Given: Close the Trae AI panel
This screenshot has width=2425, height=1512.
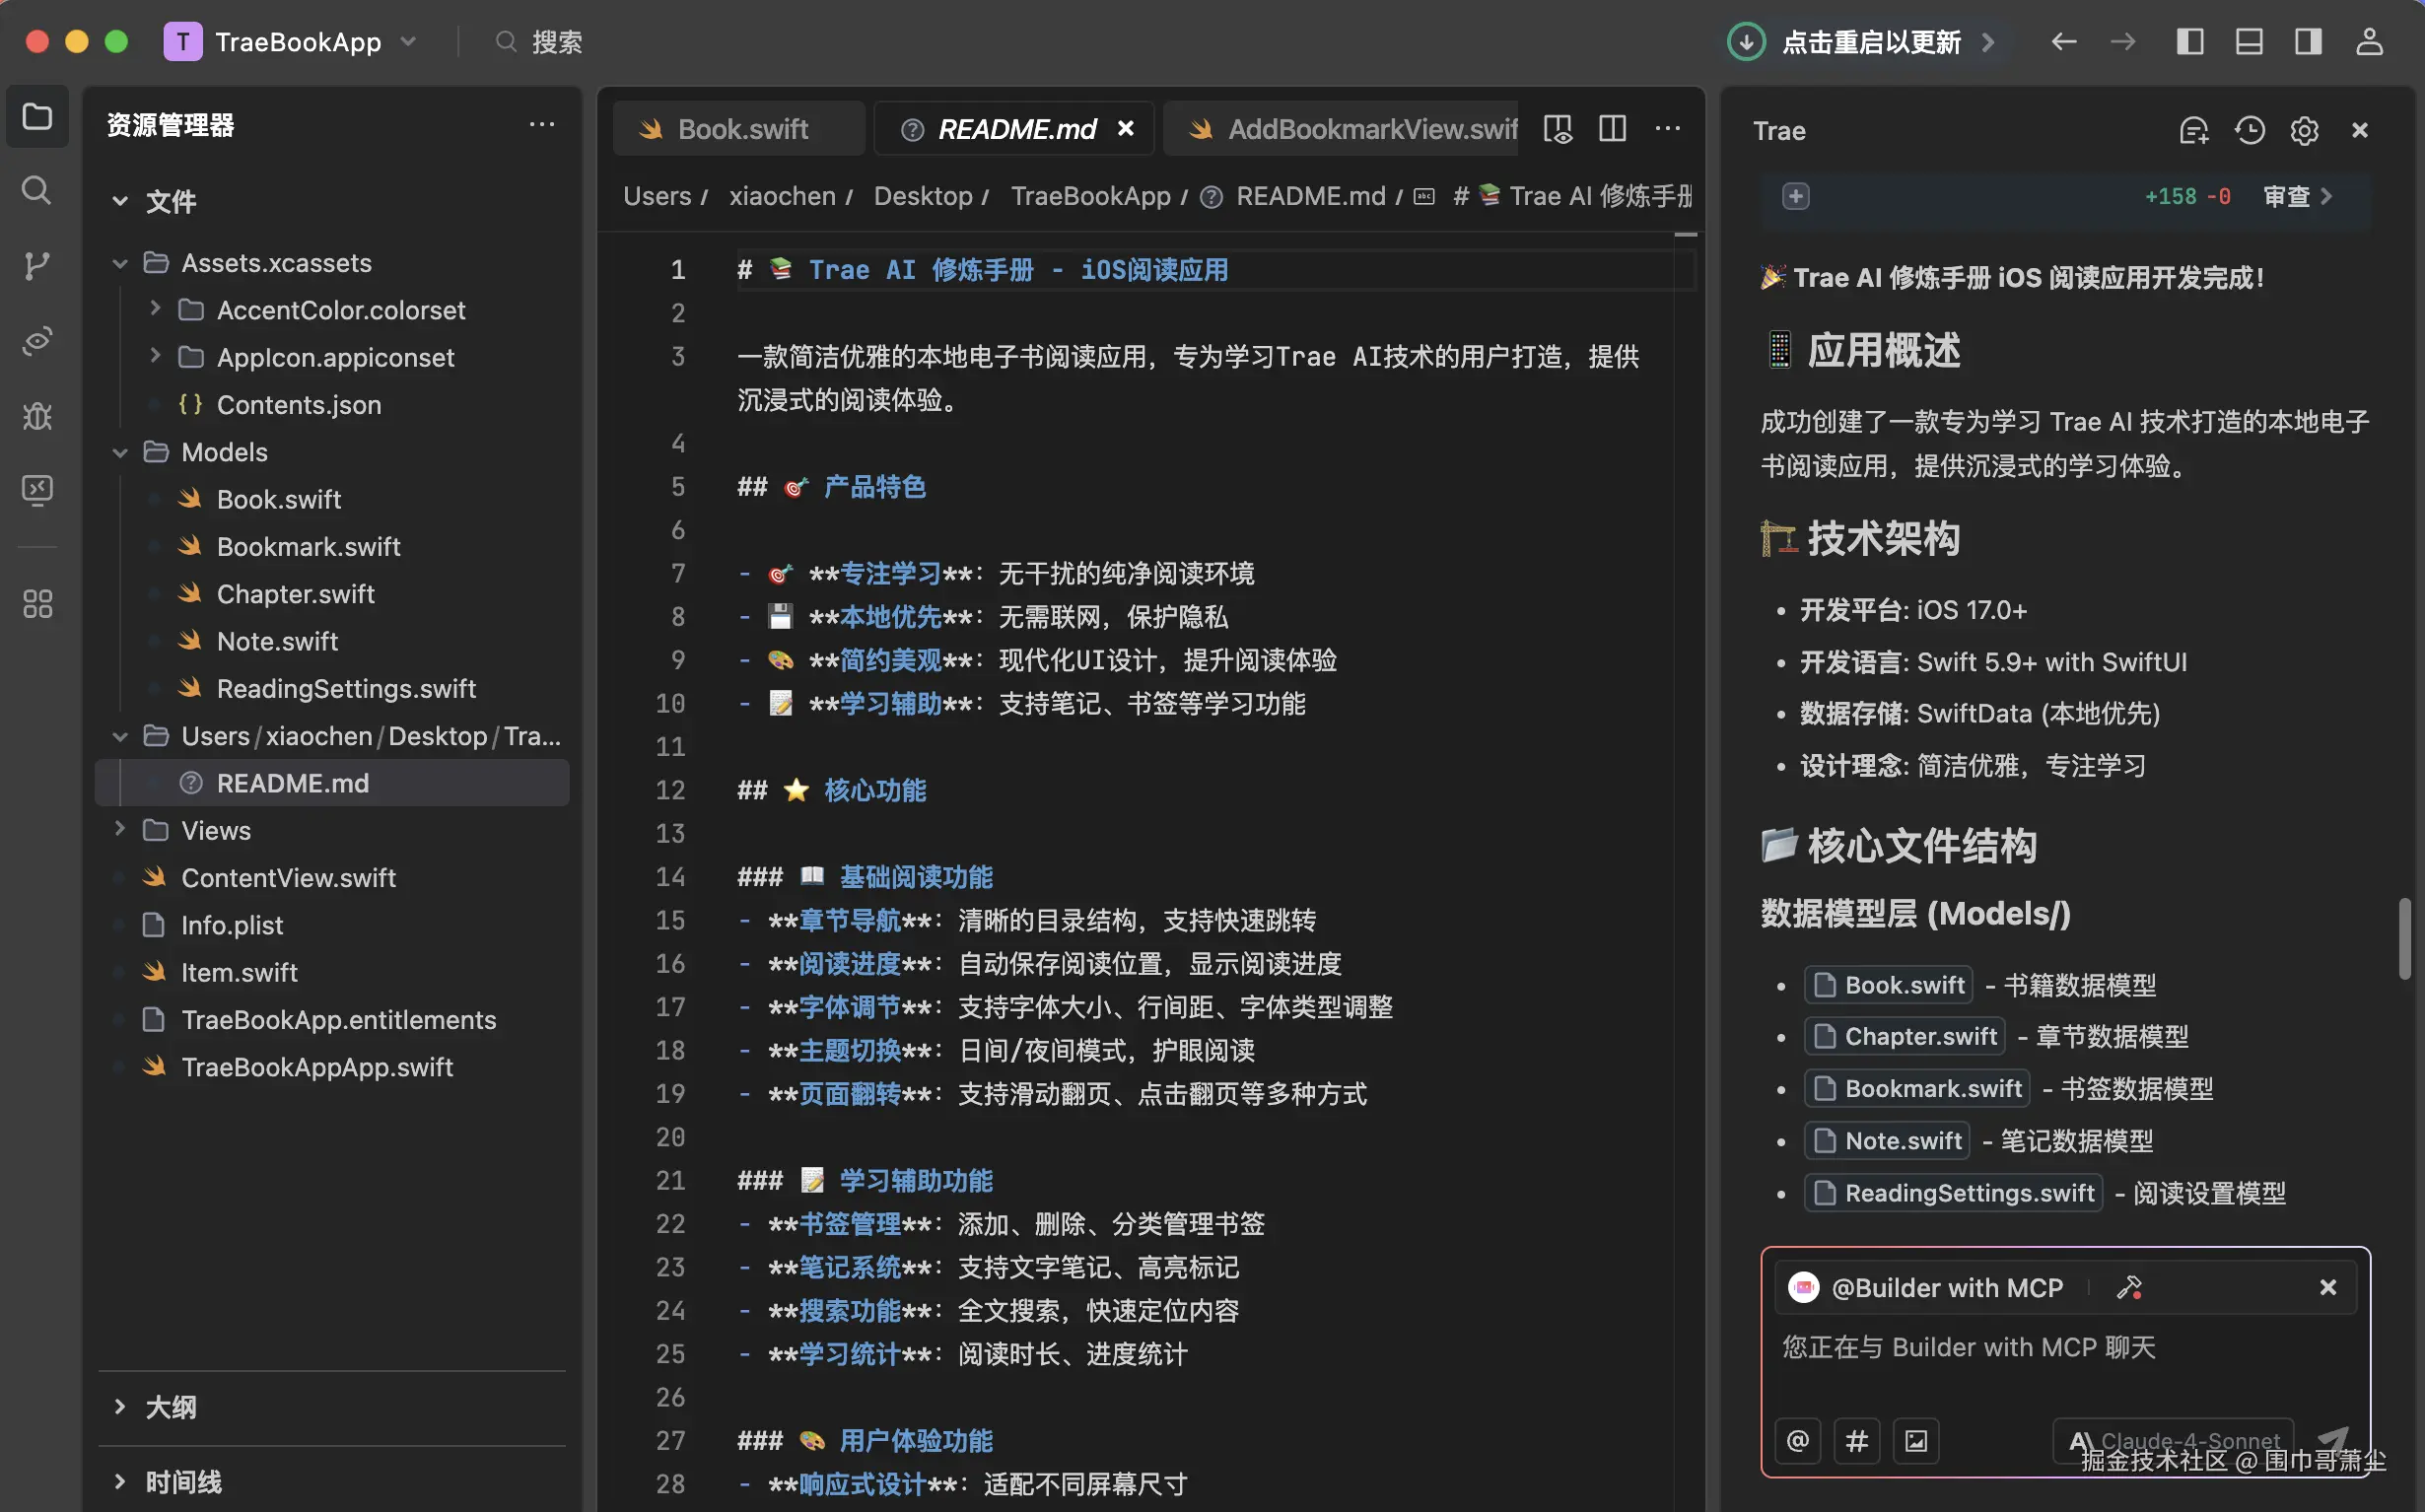Looking at the screenshot, I should pos(2360,131).
